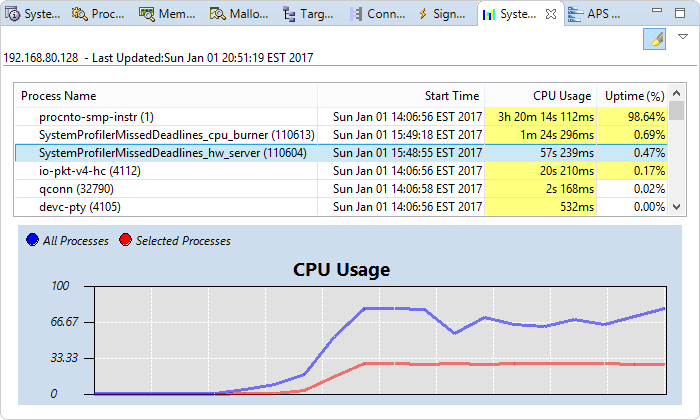This screenshot has height=420, width=700.
Task: Click the System Summary tab icon
Action: (13, 14)
